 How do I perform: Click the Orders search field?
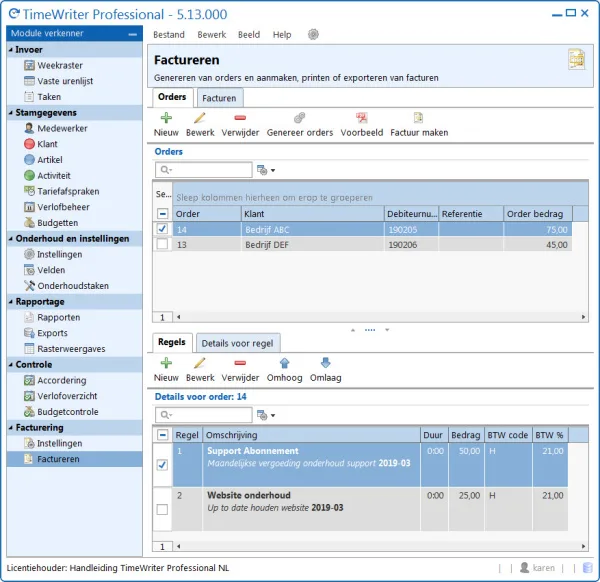pyautogui.click(x=204, y=170)
